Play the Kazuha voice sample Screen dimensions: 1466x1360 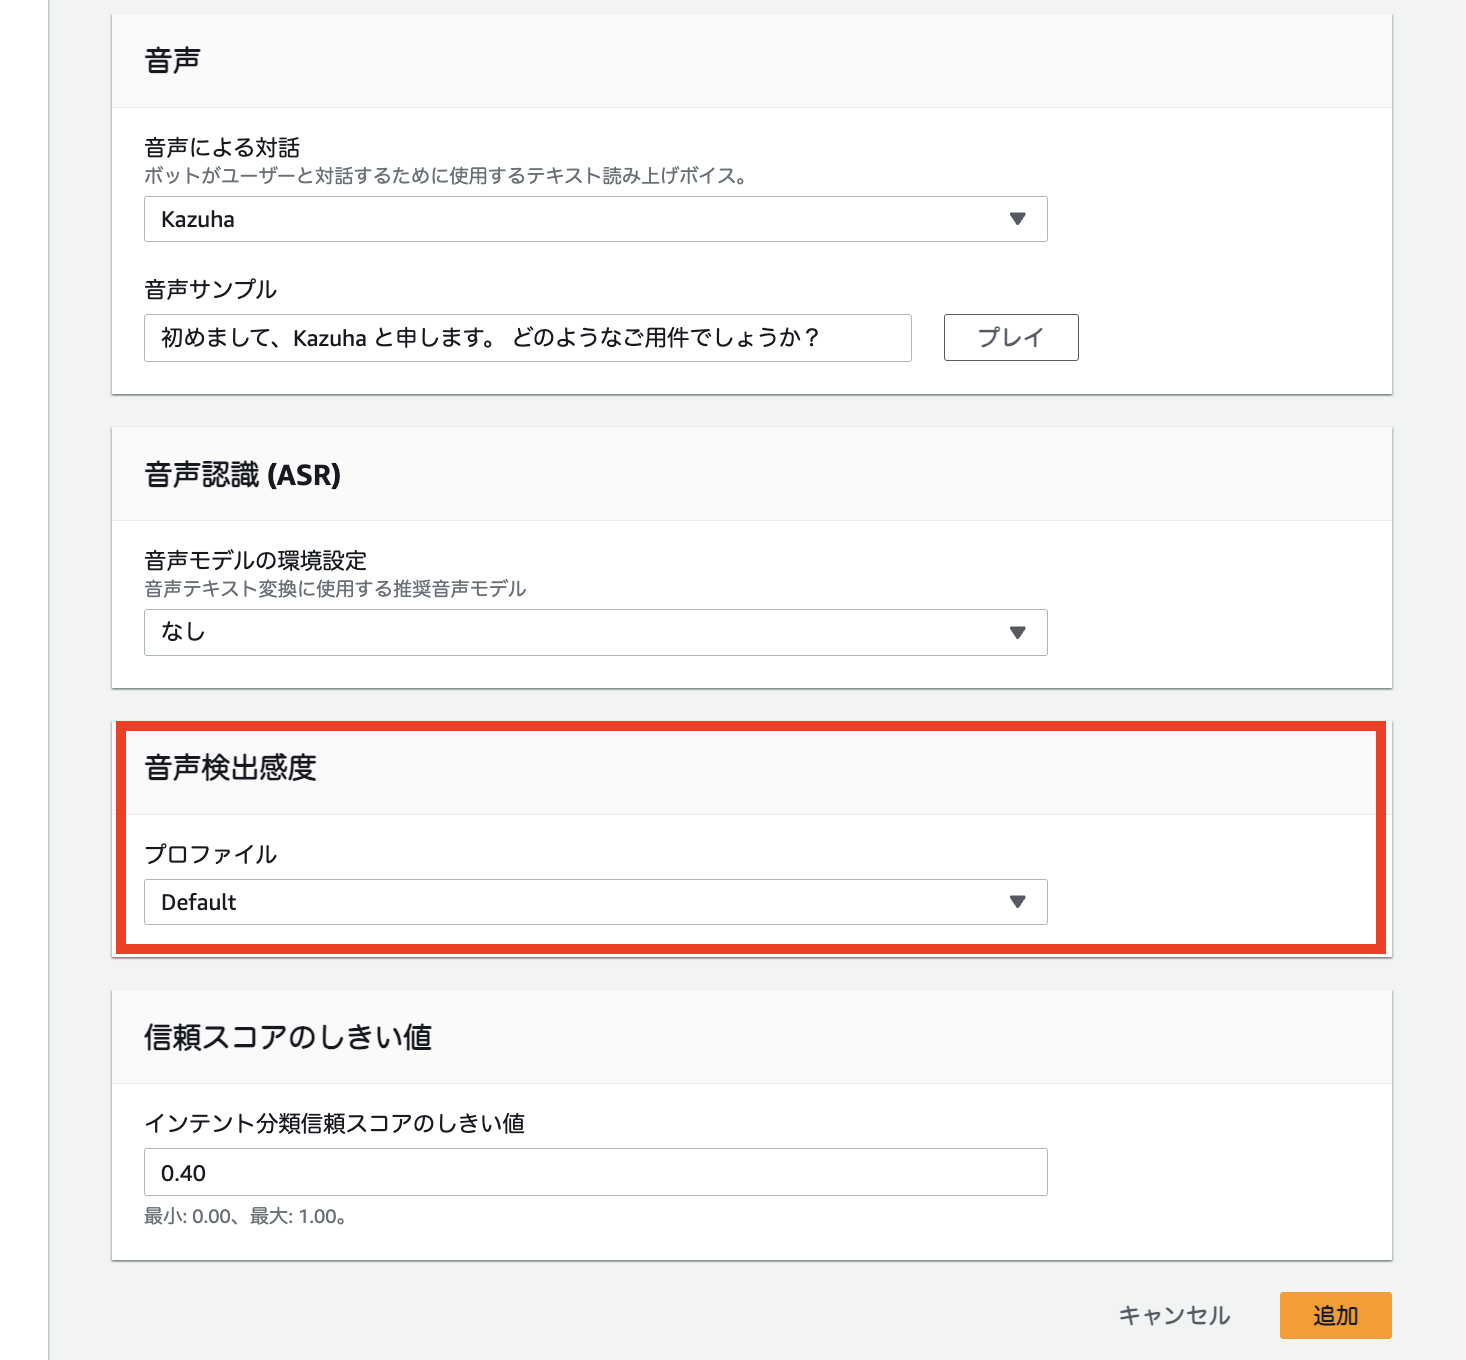(1010, 337)
